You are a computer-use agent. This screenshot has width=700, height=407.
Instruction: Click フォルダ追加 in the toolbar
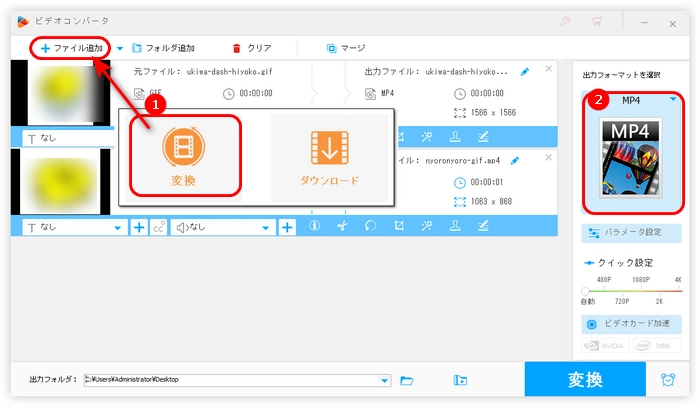[x=163, y=48]
